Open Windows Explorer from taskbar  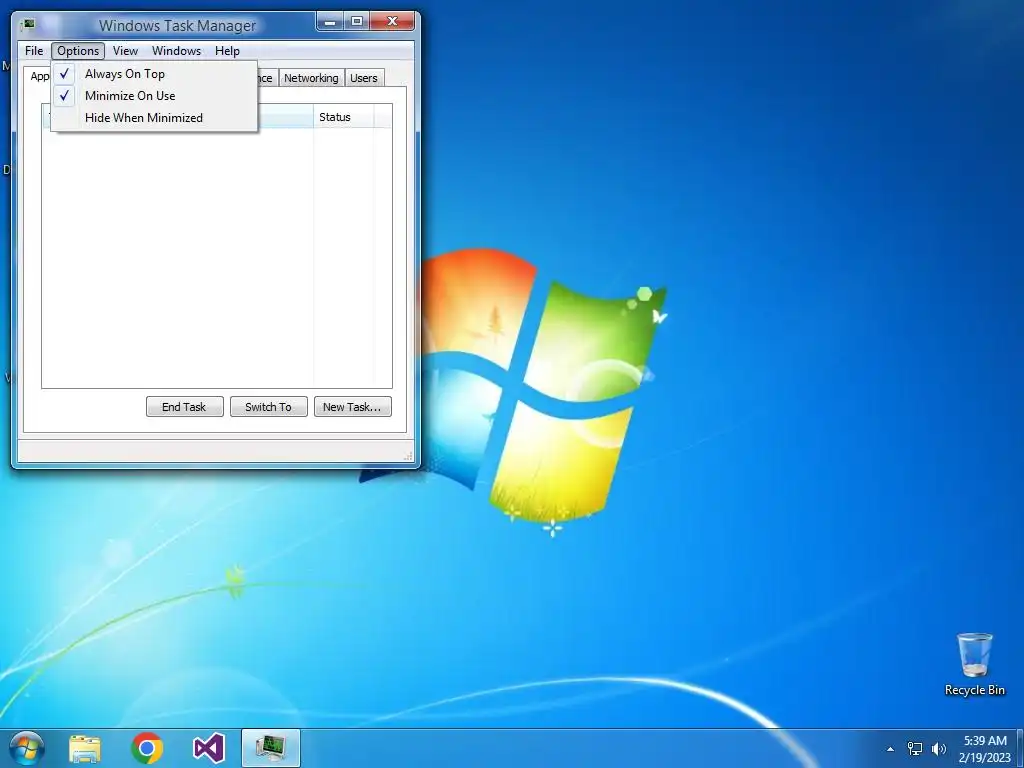coord(85,748)
